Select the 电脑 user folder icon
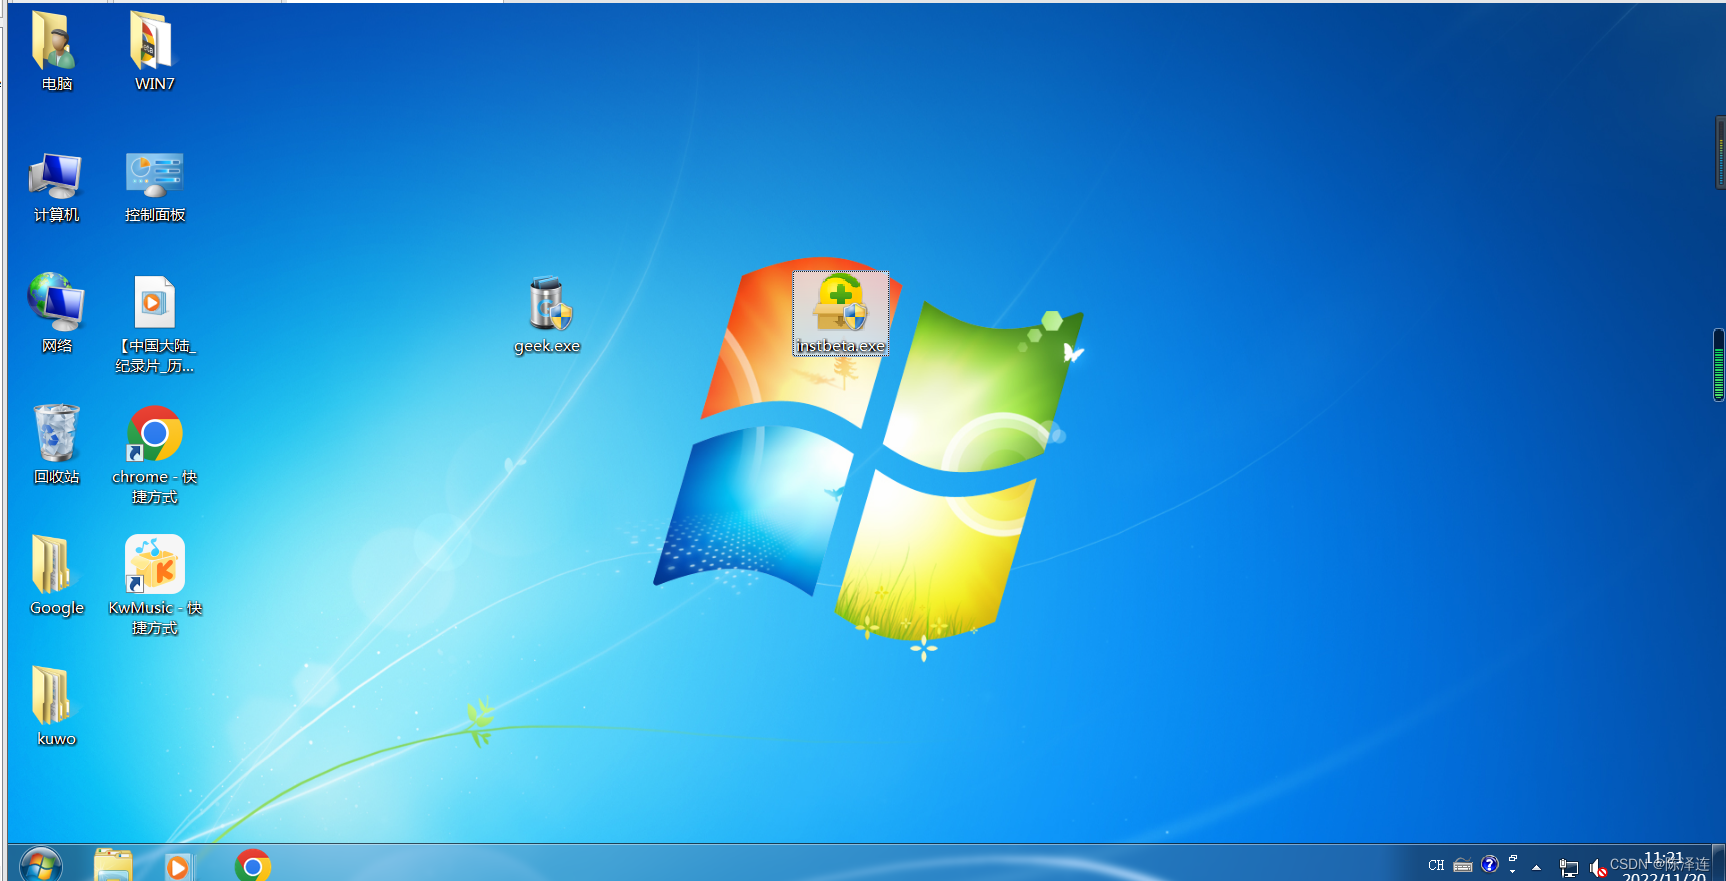Viewport: 1726px width, 881px height. tap(55, 41)
